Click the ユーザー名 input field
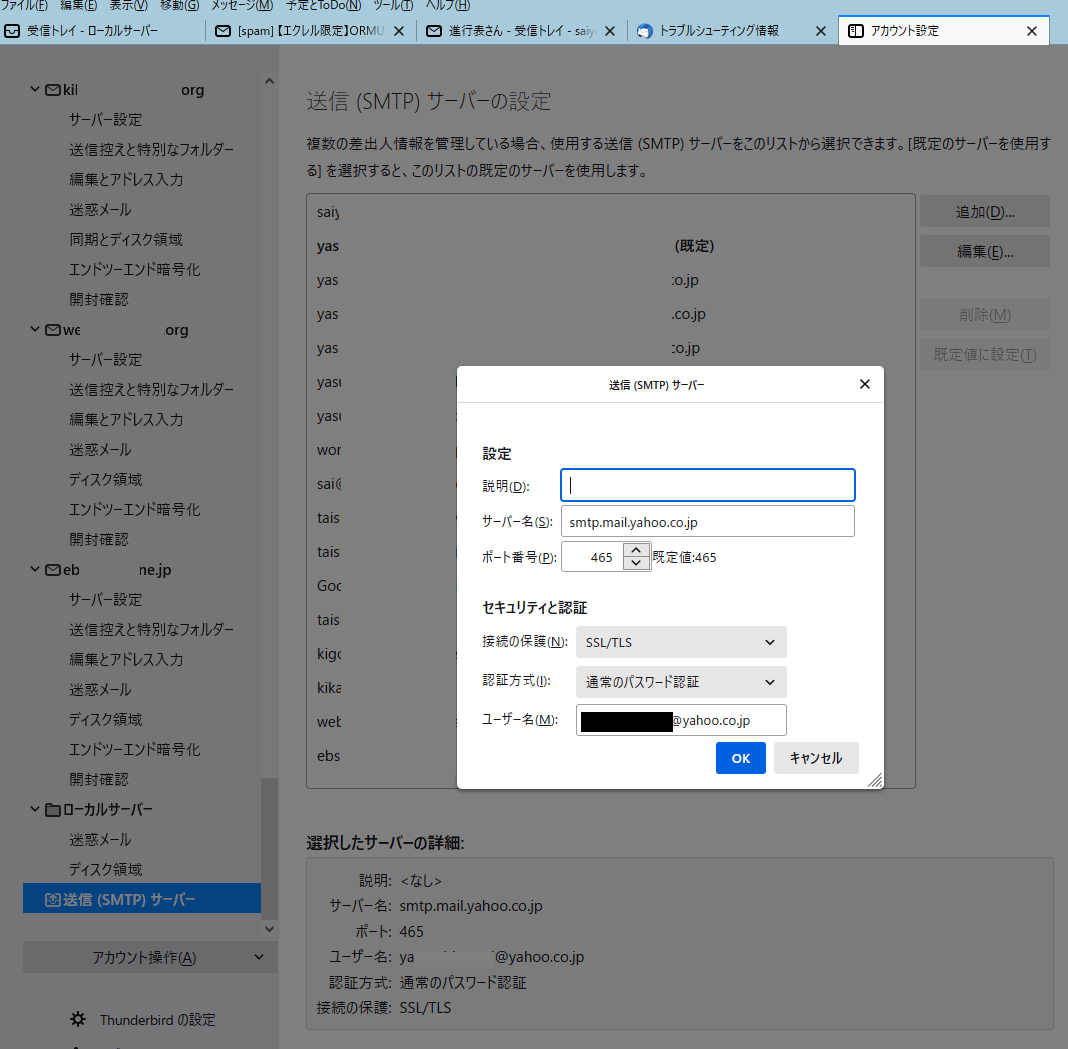 pyautogui.click(x=681, y=720)
